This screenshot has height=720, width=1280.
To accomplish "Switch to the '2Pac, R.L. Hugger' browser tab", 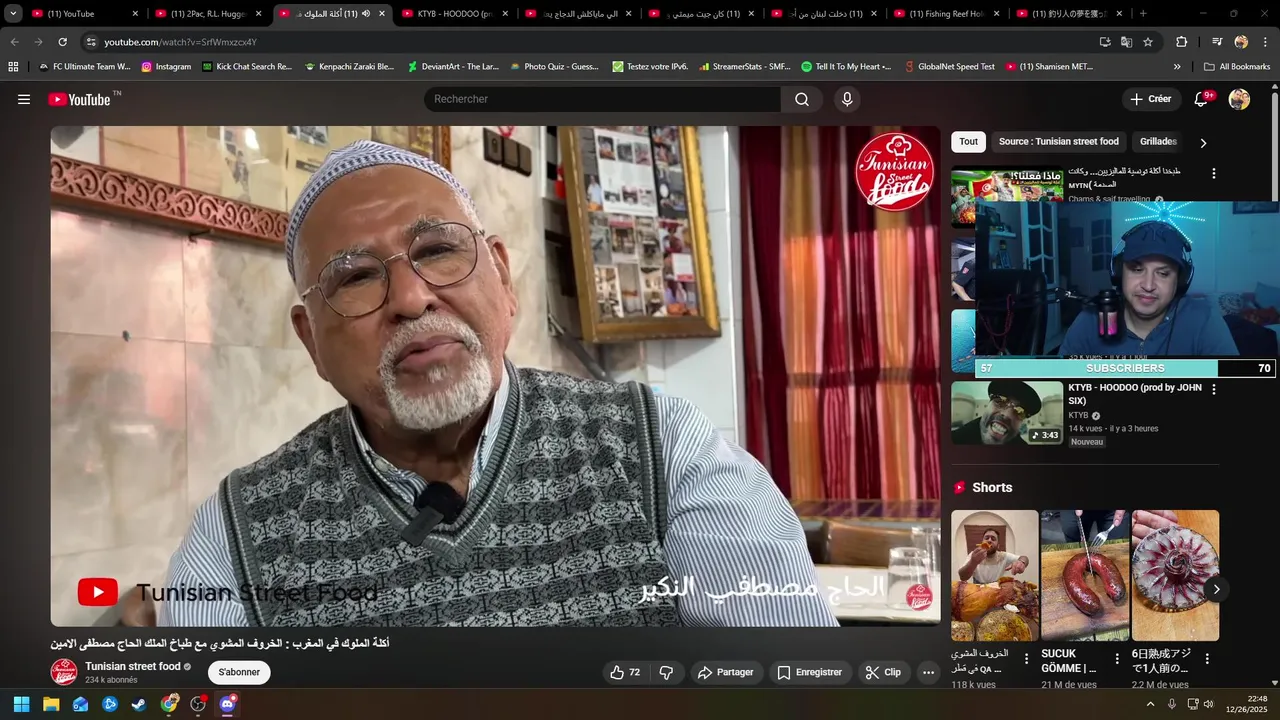I will pyautogui.click(x=209, y=14).
